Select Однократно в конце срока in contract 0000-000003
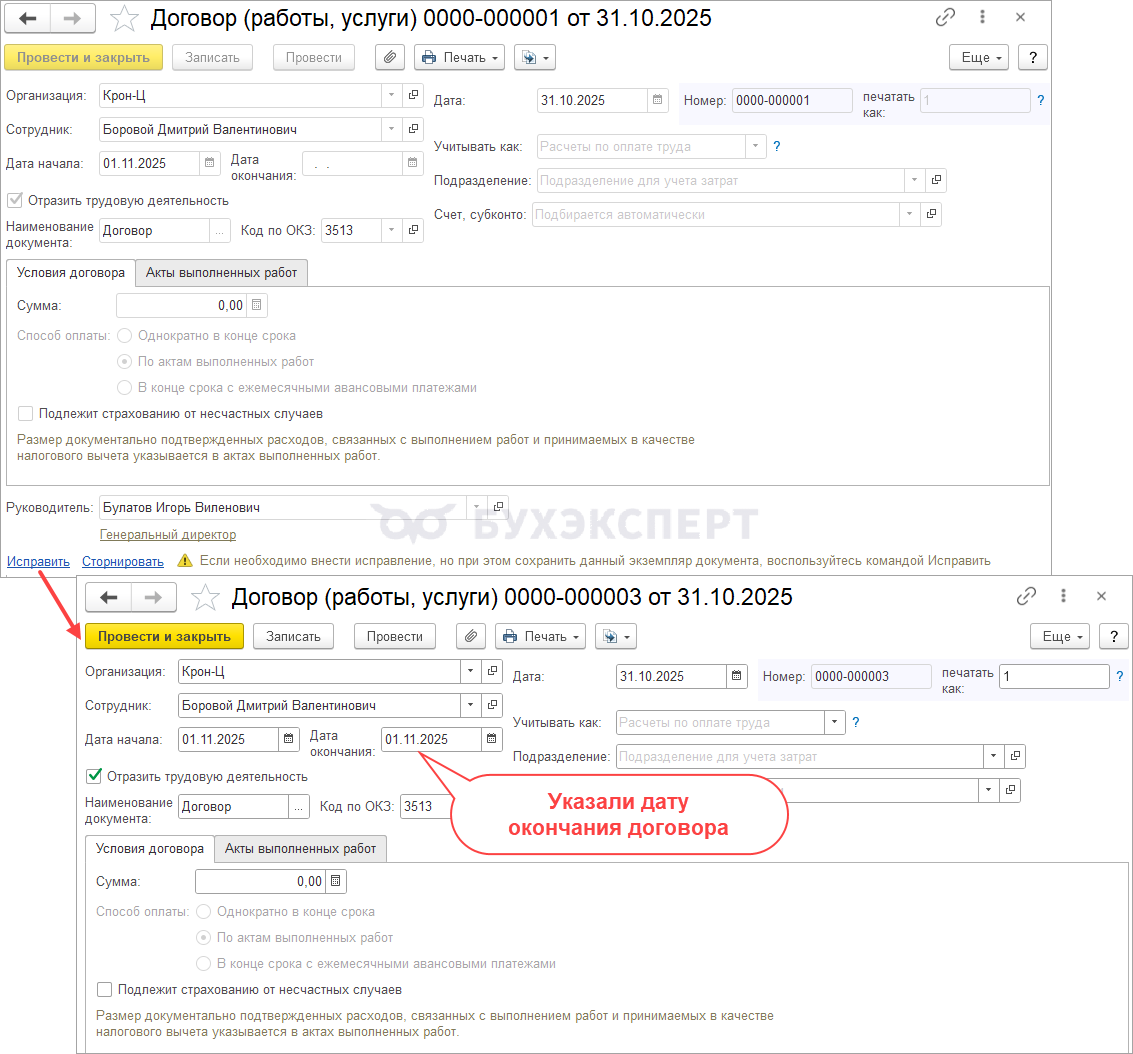This screenshot has height=1054, width=1133. click(204, 911)
